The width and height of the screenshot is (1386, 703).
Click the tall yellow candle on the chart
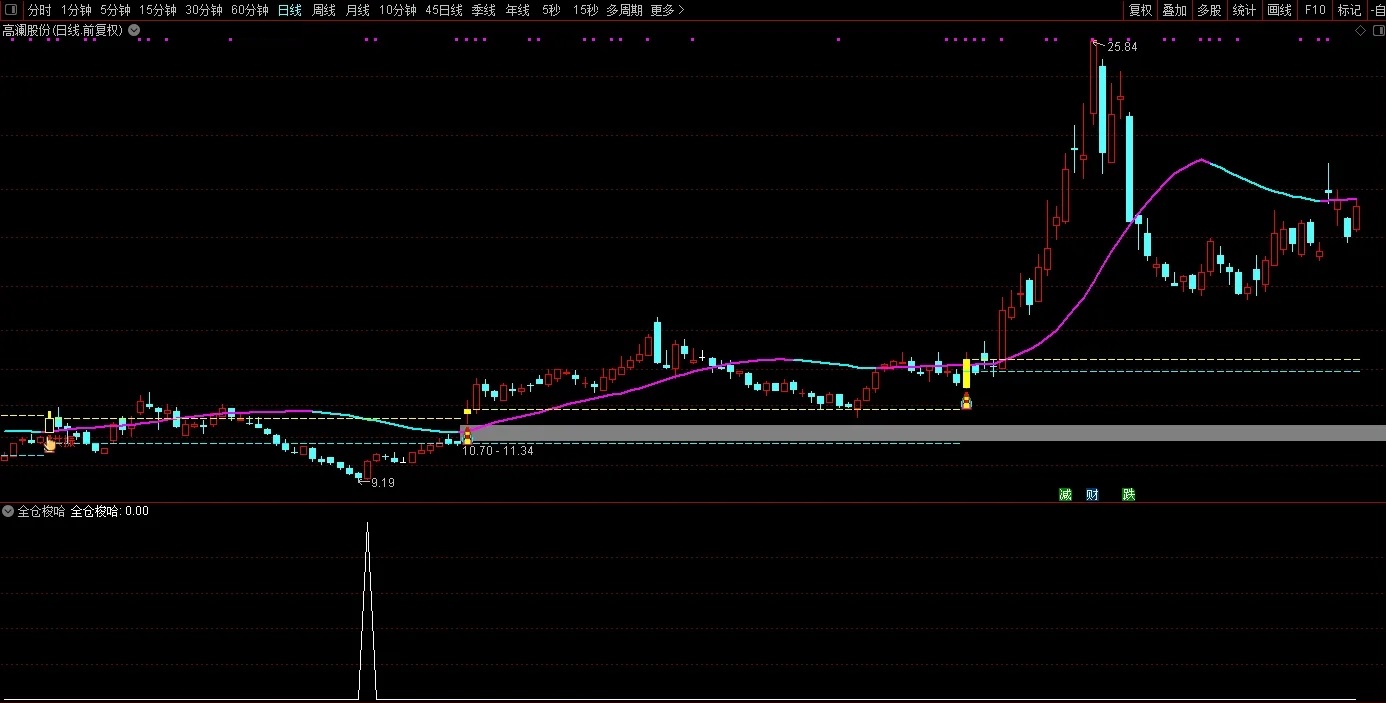(966, 374)
